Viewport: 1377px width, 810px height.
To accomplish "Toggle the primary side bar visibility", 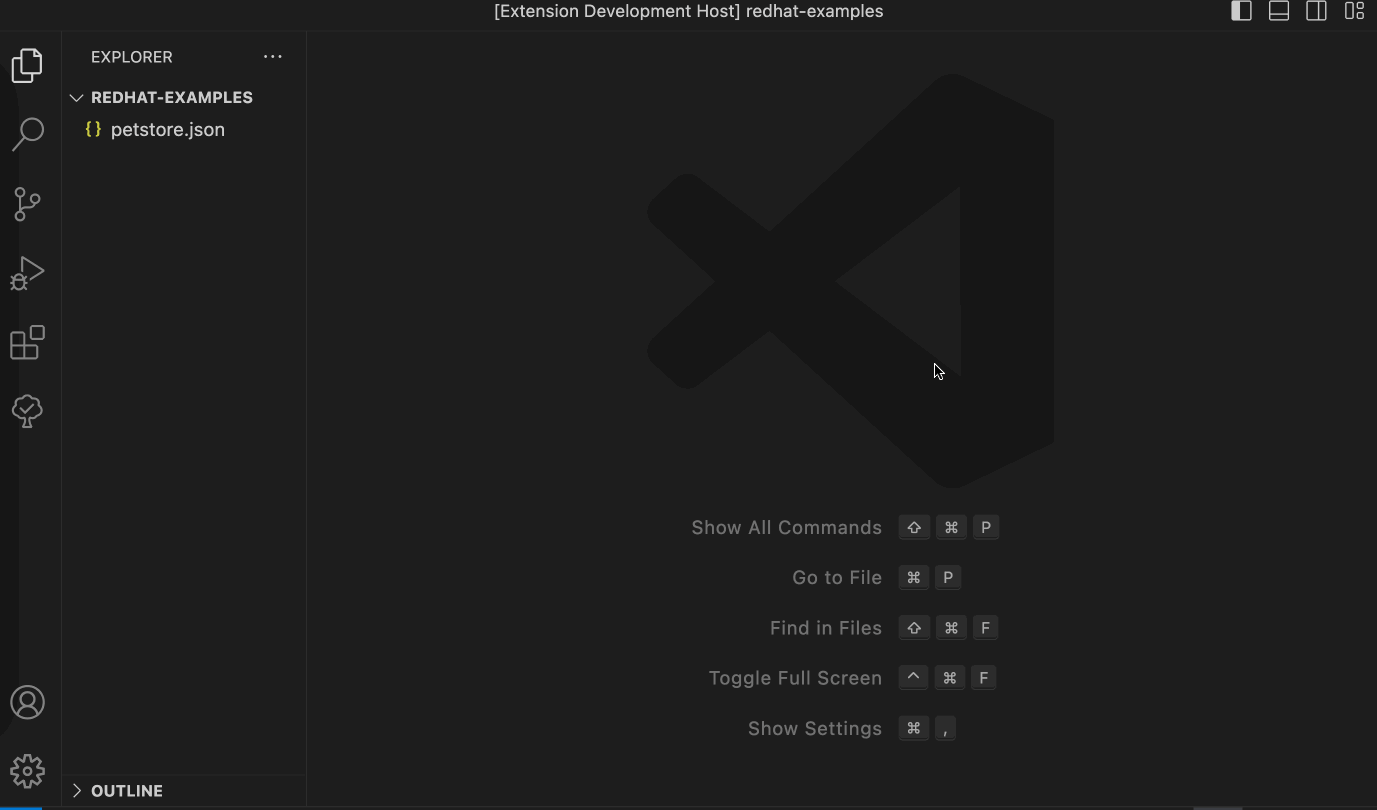I will [x=1241, y=11].
